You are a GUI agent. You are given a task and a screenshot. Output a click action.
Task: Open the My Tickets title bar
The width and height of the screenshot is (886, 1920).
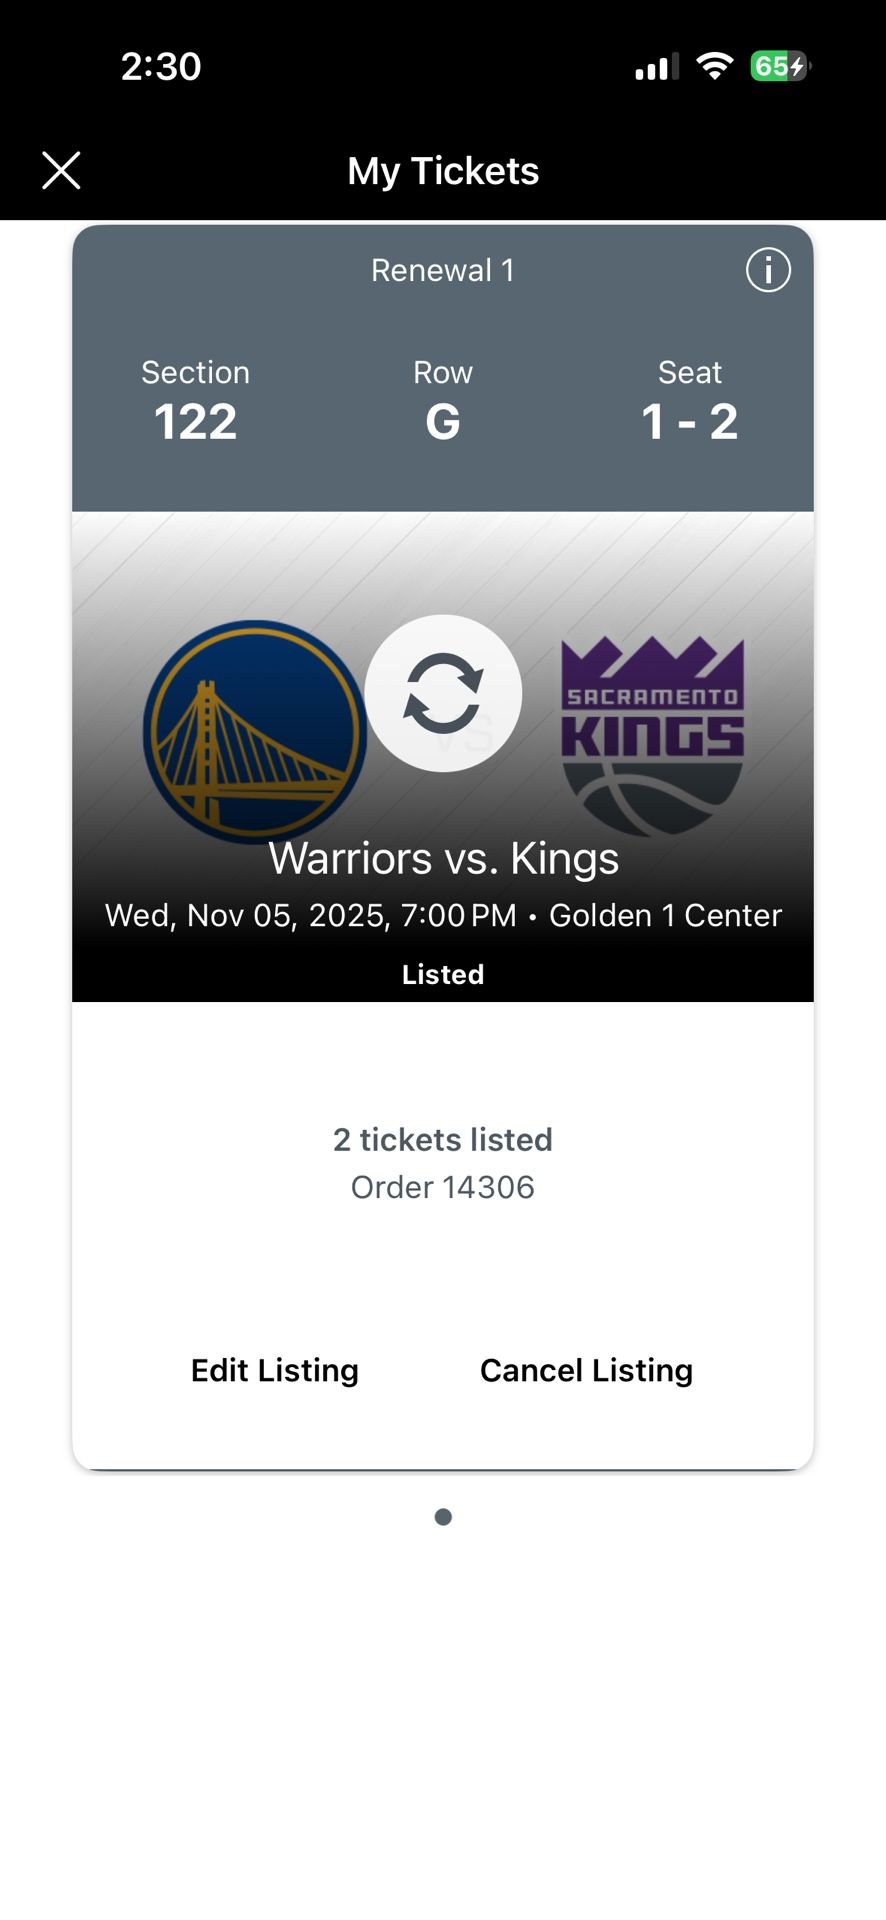443,170
